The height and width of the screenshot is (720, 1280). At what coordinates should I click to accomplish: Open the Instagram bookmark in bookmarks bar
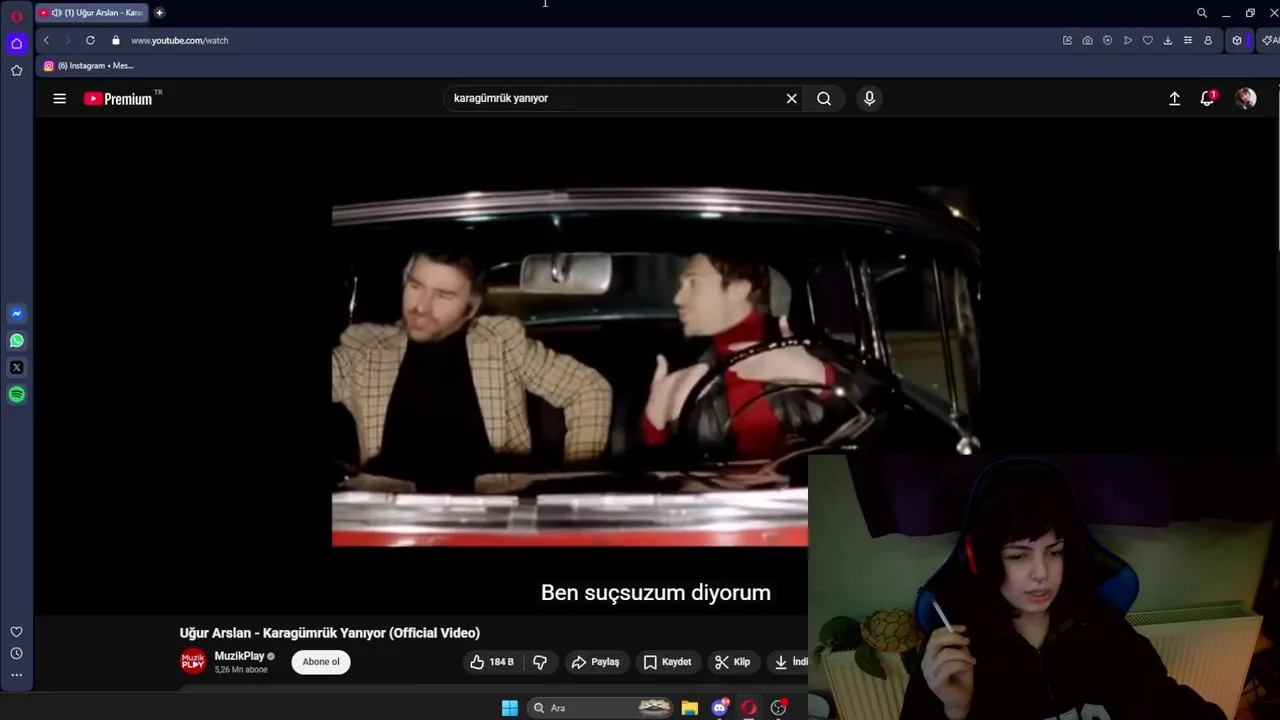tap(89, 66)
